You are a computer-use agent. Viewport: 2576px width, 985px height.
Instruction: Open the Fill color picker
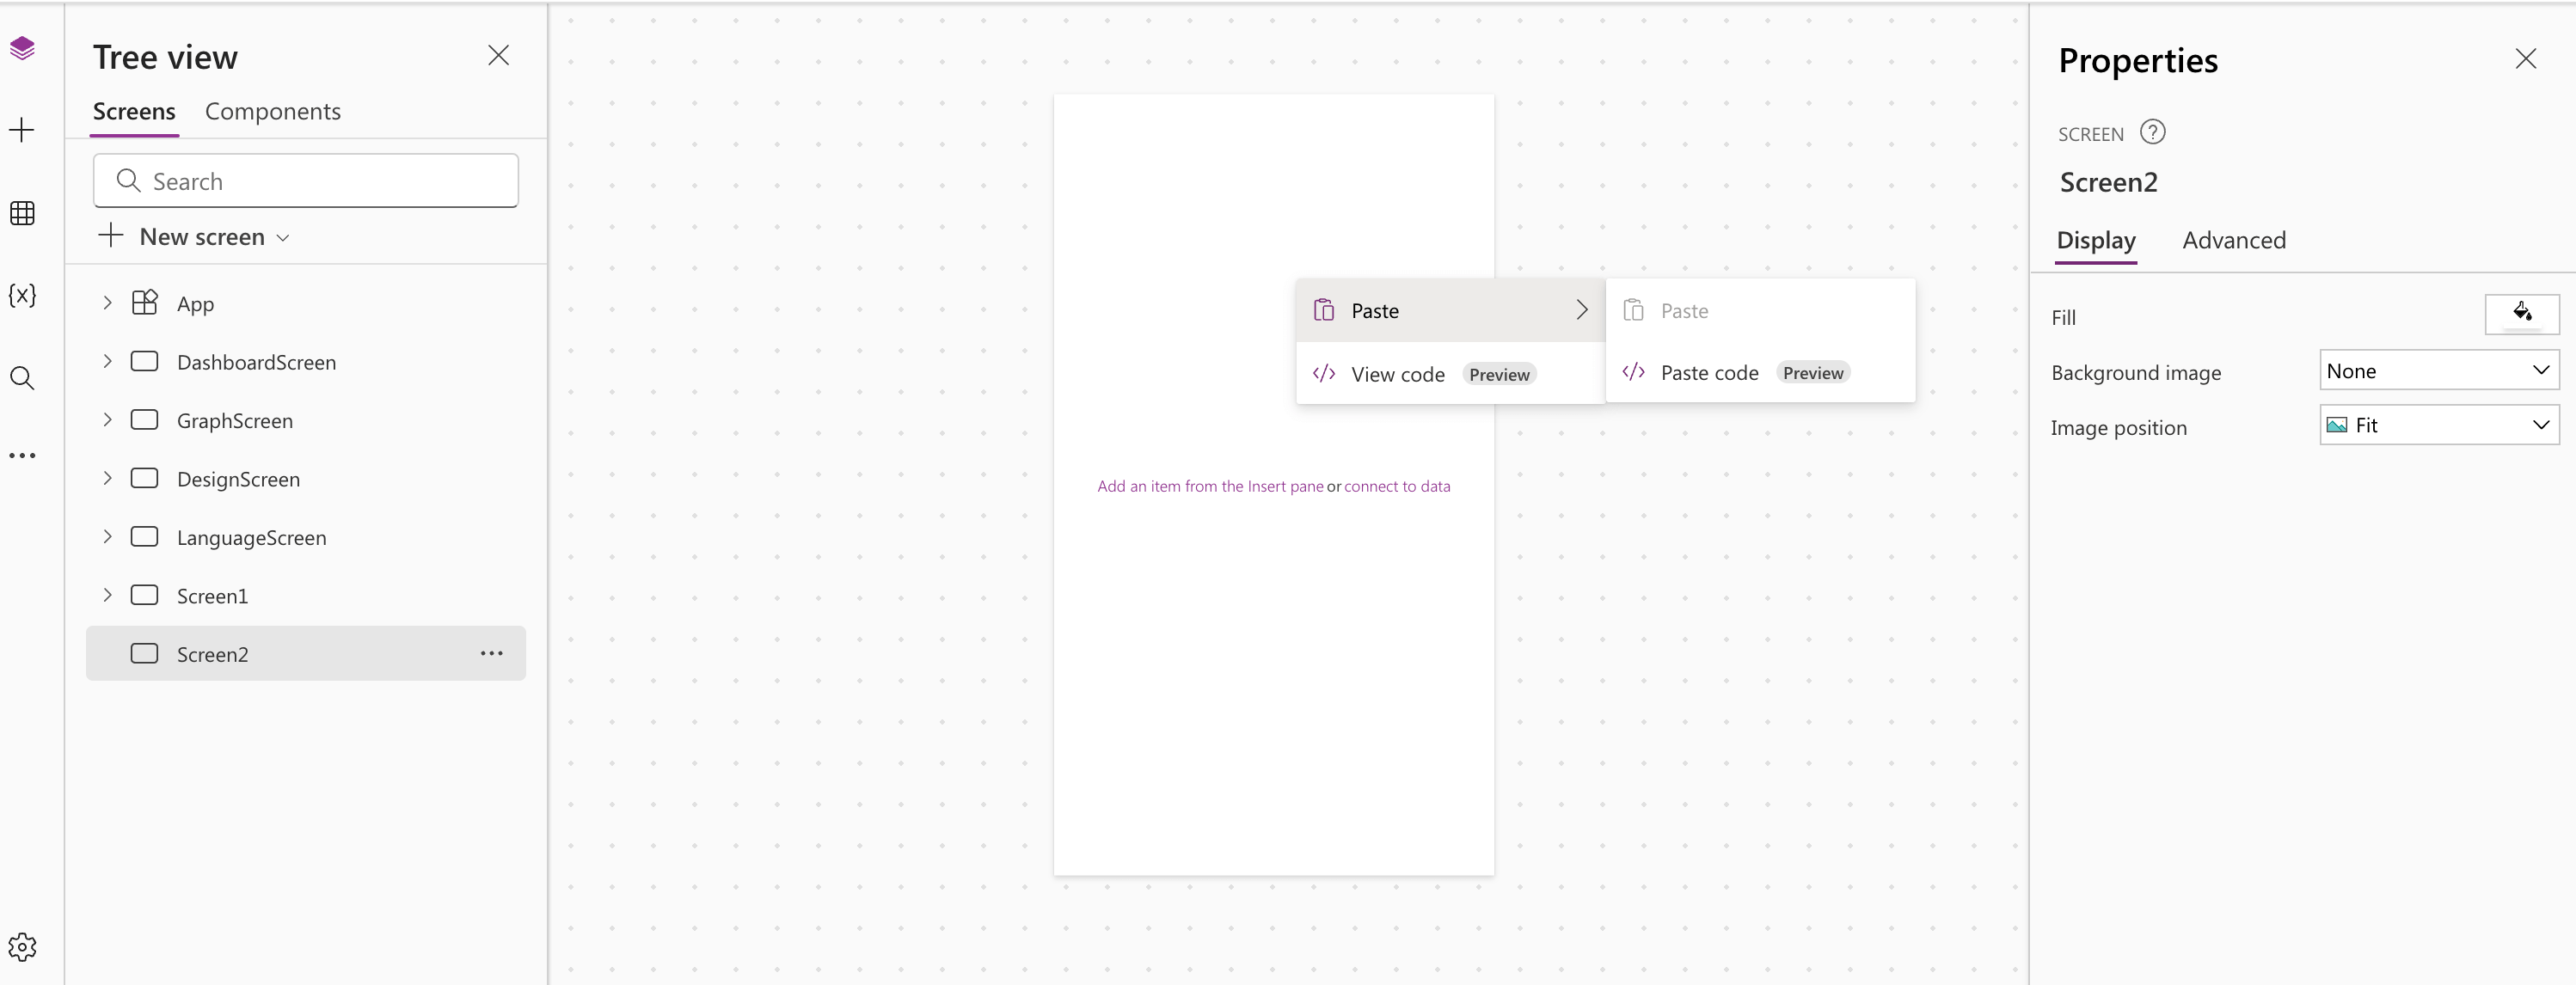pos(2521,314)
